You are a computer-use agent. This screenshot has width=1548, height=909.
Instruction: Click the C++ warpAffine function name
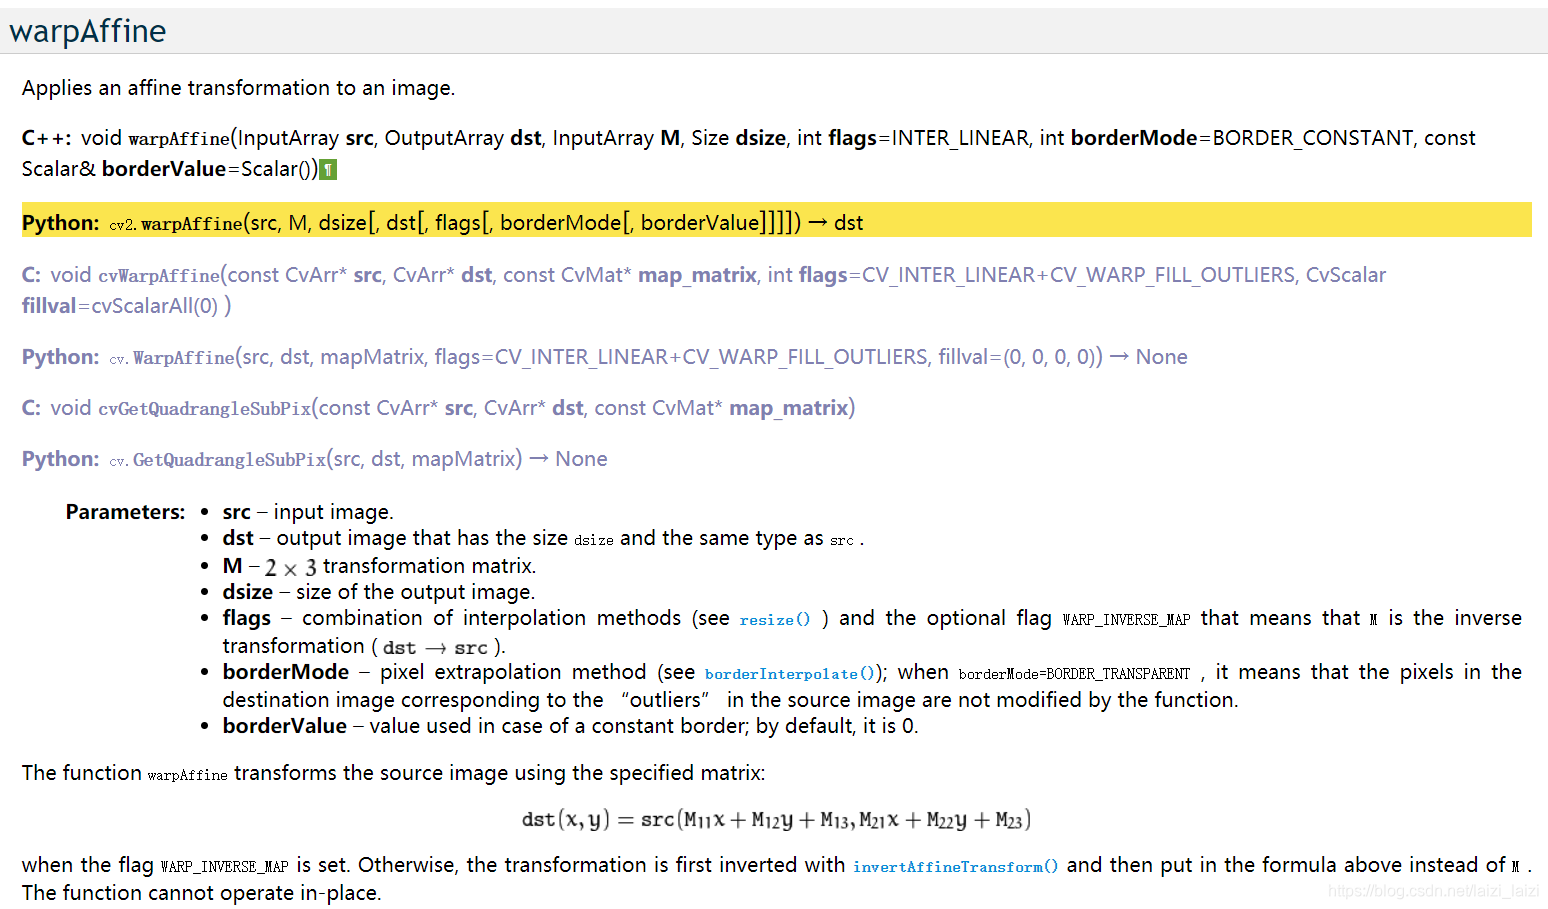coord(179,139)
